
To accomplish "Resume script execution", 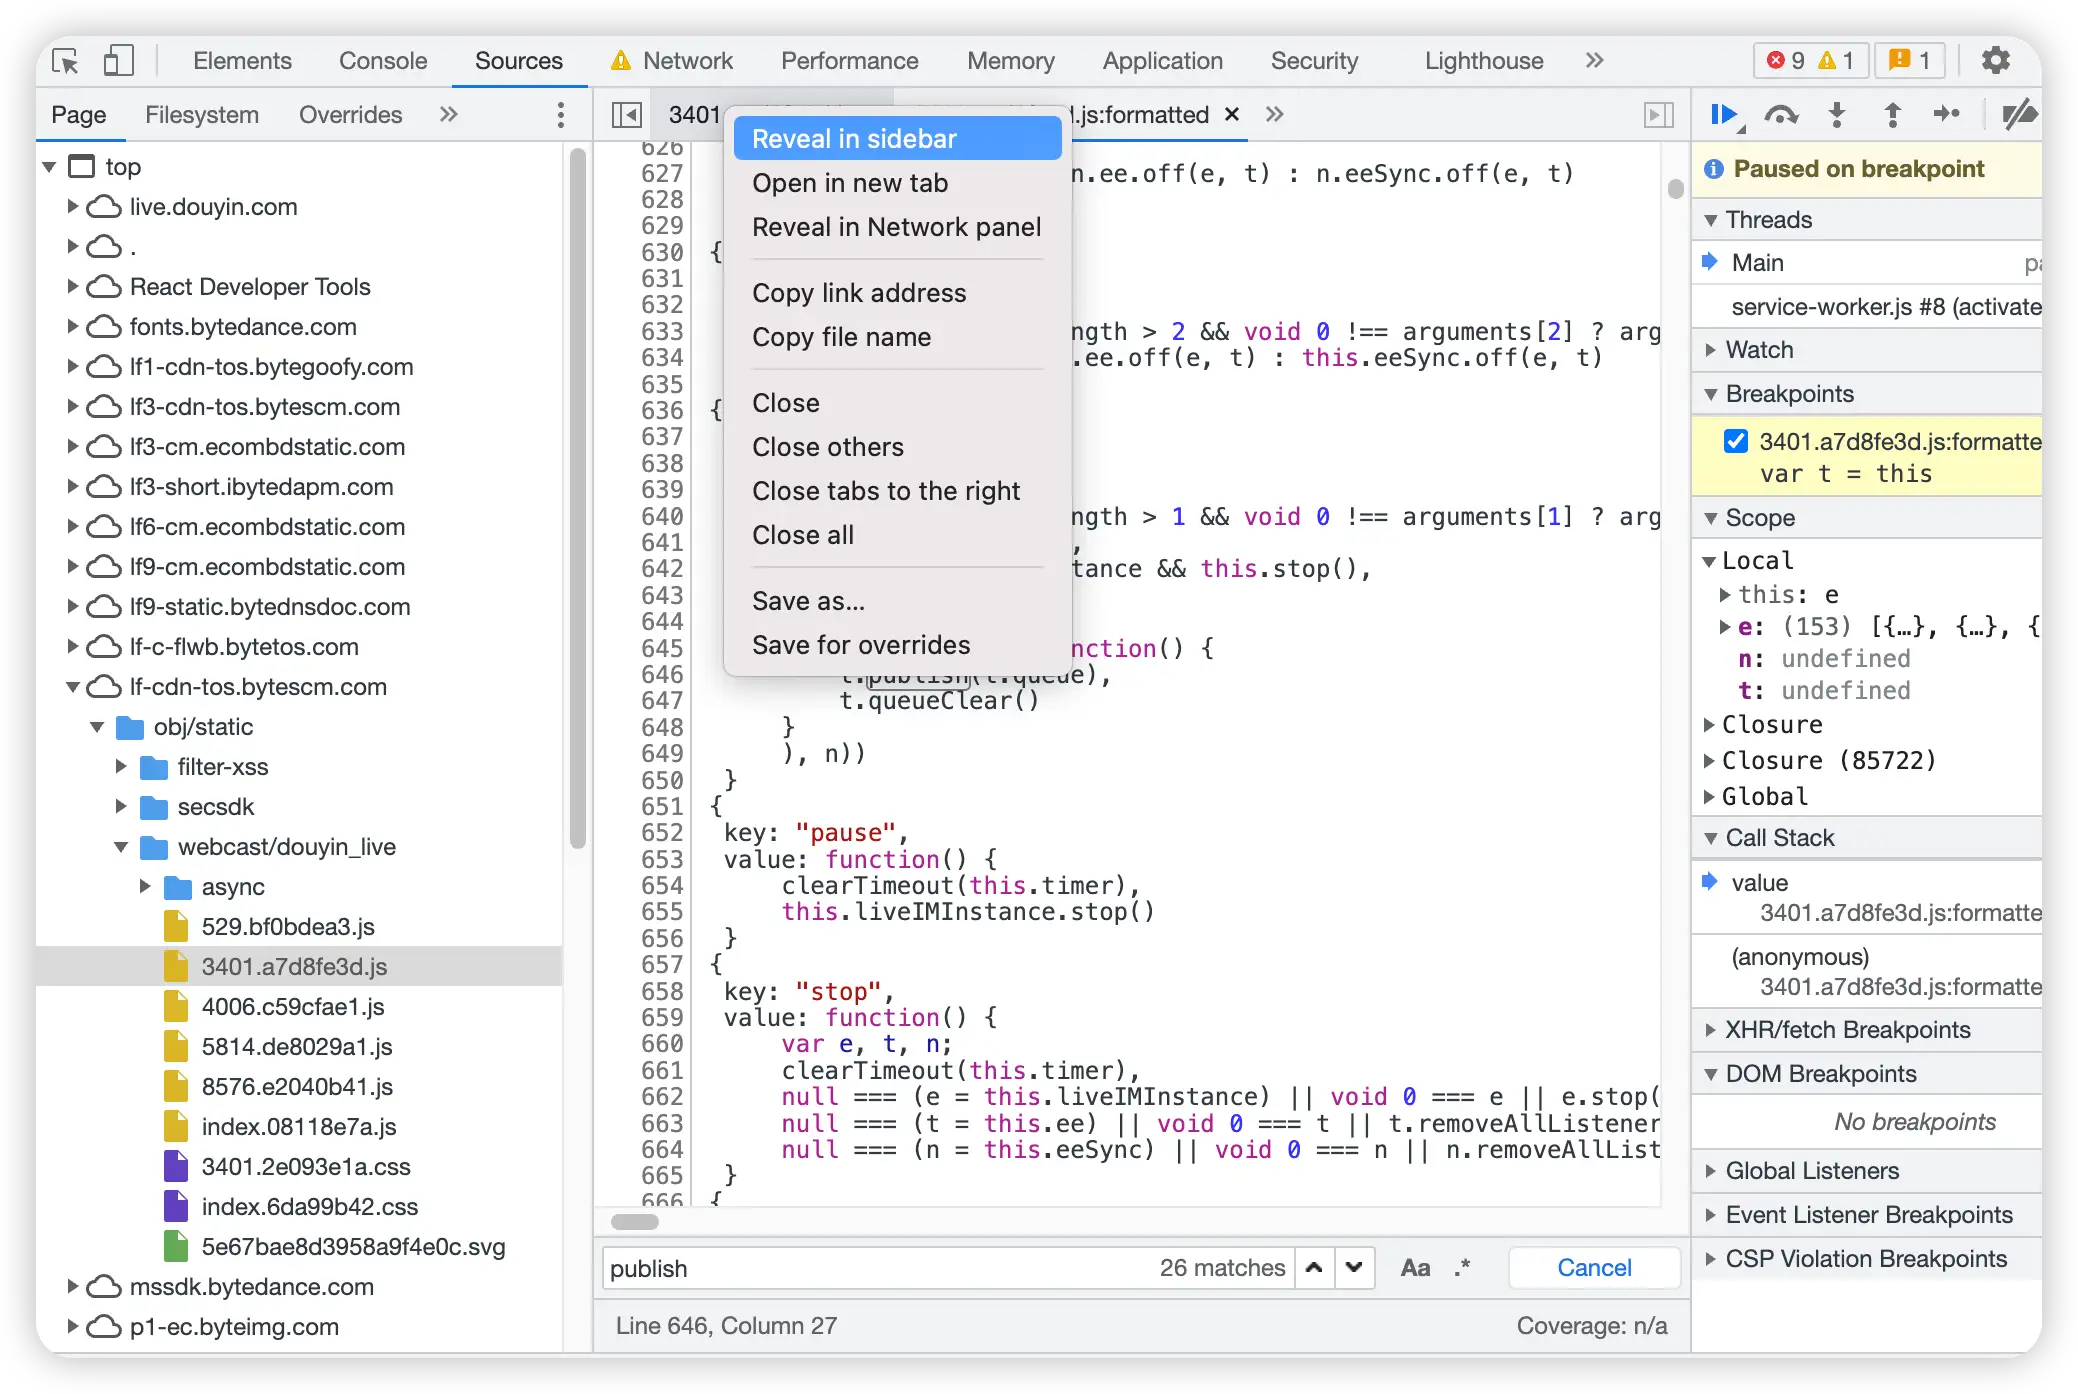I will tap(1724, 115).
